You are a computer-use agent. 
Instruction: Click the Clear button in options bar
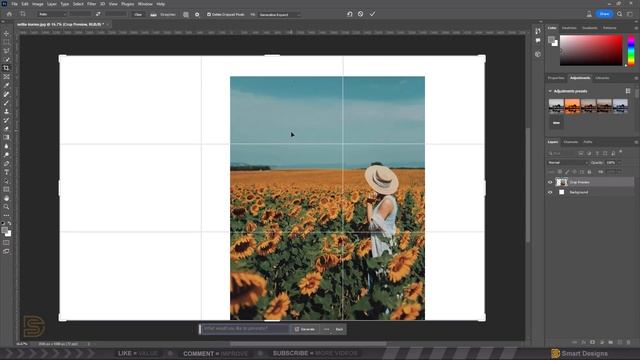[138, 14]
